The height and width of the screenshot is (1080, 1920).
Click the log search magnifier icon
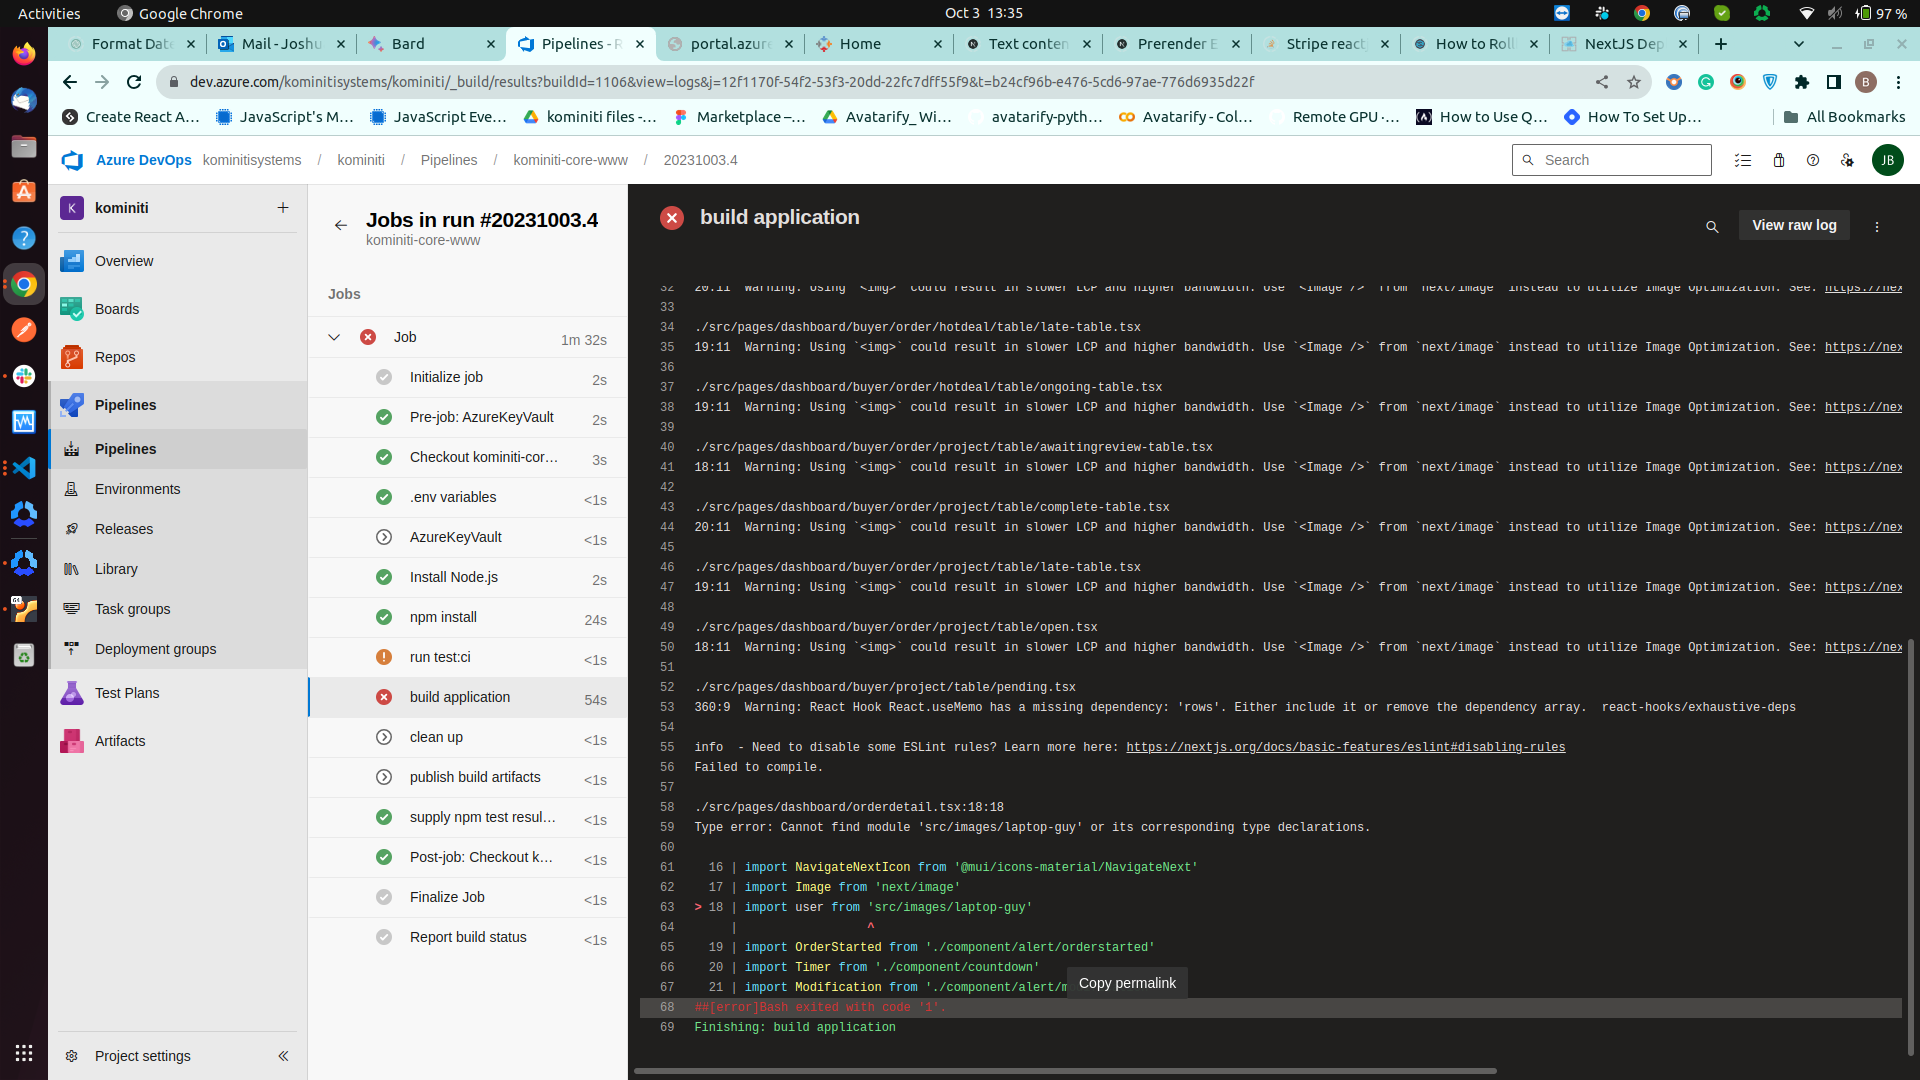(x=1712, y=227)
